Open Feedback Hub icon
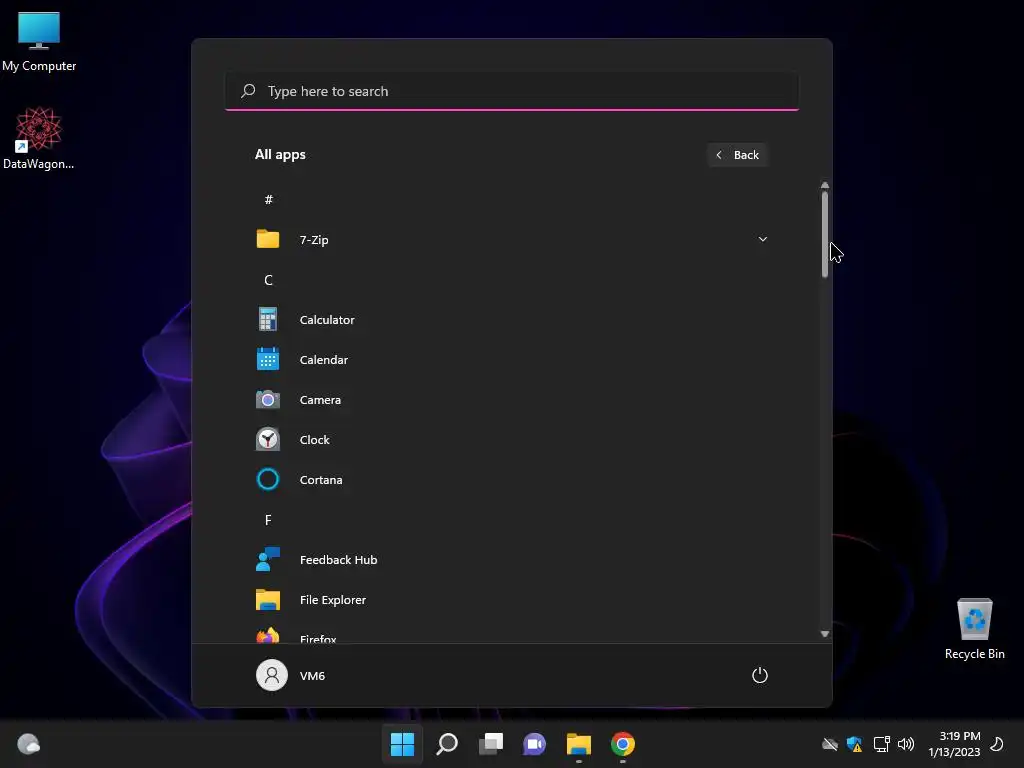 tap(268, 559)
